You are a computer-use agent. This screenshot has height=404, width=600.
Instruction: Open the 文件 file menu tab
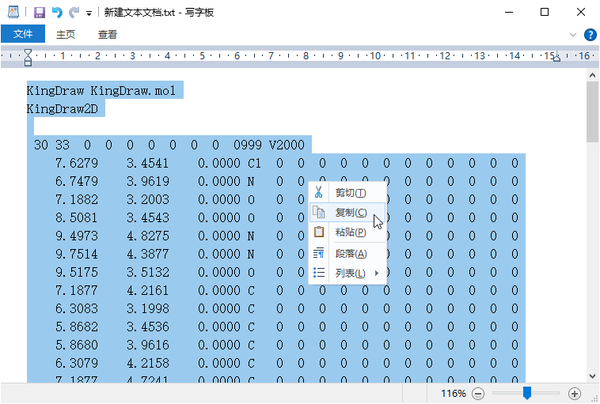(x=23, y=34)
